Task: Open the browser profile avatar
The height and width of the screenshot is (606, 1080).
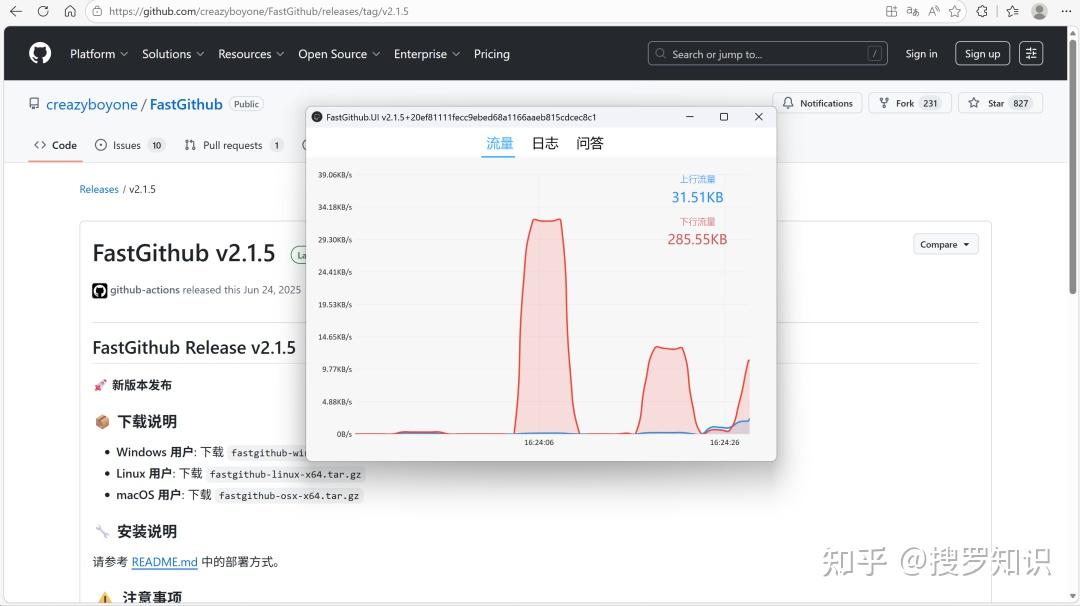Action: (x=1039, y=11)
